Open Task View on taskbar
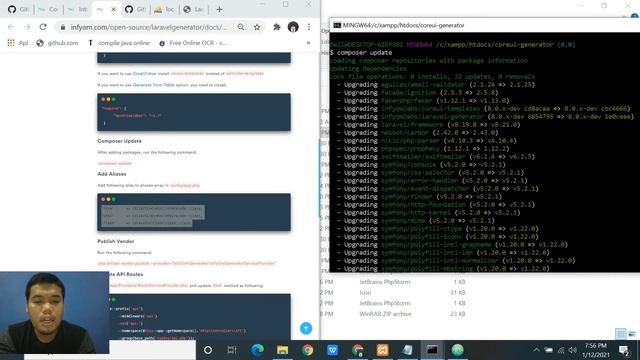This screenshot has width=640, height=360. 232,350
